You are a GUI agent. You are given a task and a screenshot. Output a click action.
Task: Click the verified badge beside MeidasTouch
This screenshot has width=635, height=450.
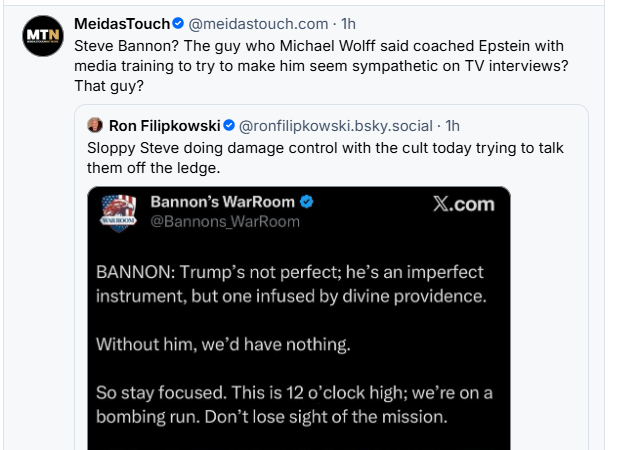[178, 24]
